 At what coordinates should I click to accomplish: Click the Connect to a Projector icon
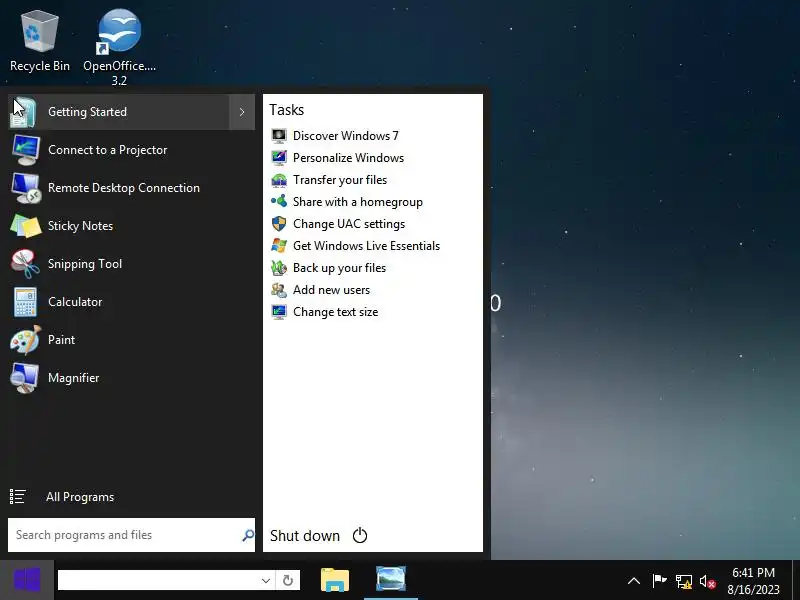tap(26, 149)
